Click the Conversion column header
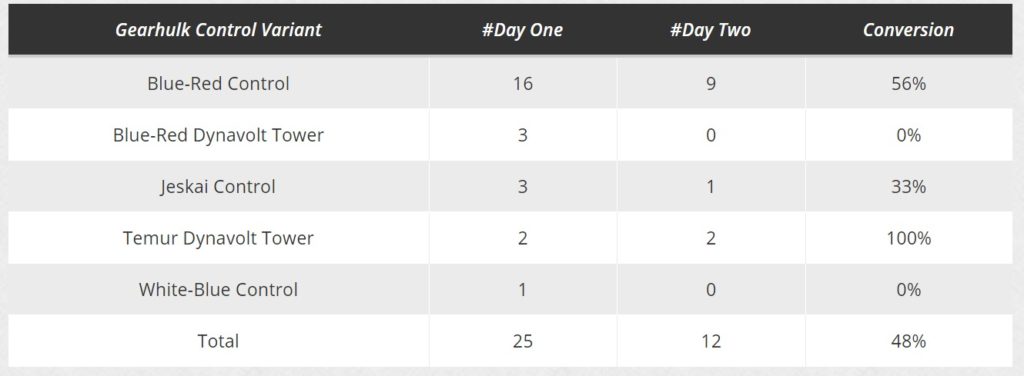 [908, 30]
